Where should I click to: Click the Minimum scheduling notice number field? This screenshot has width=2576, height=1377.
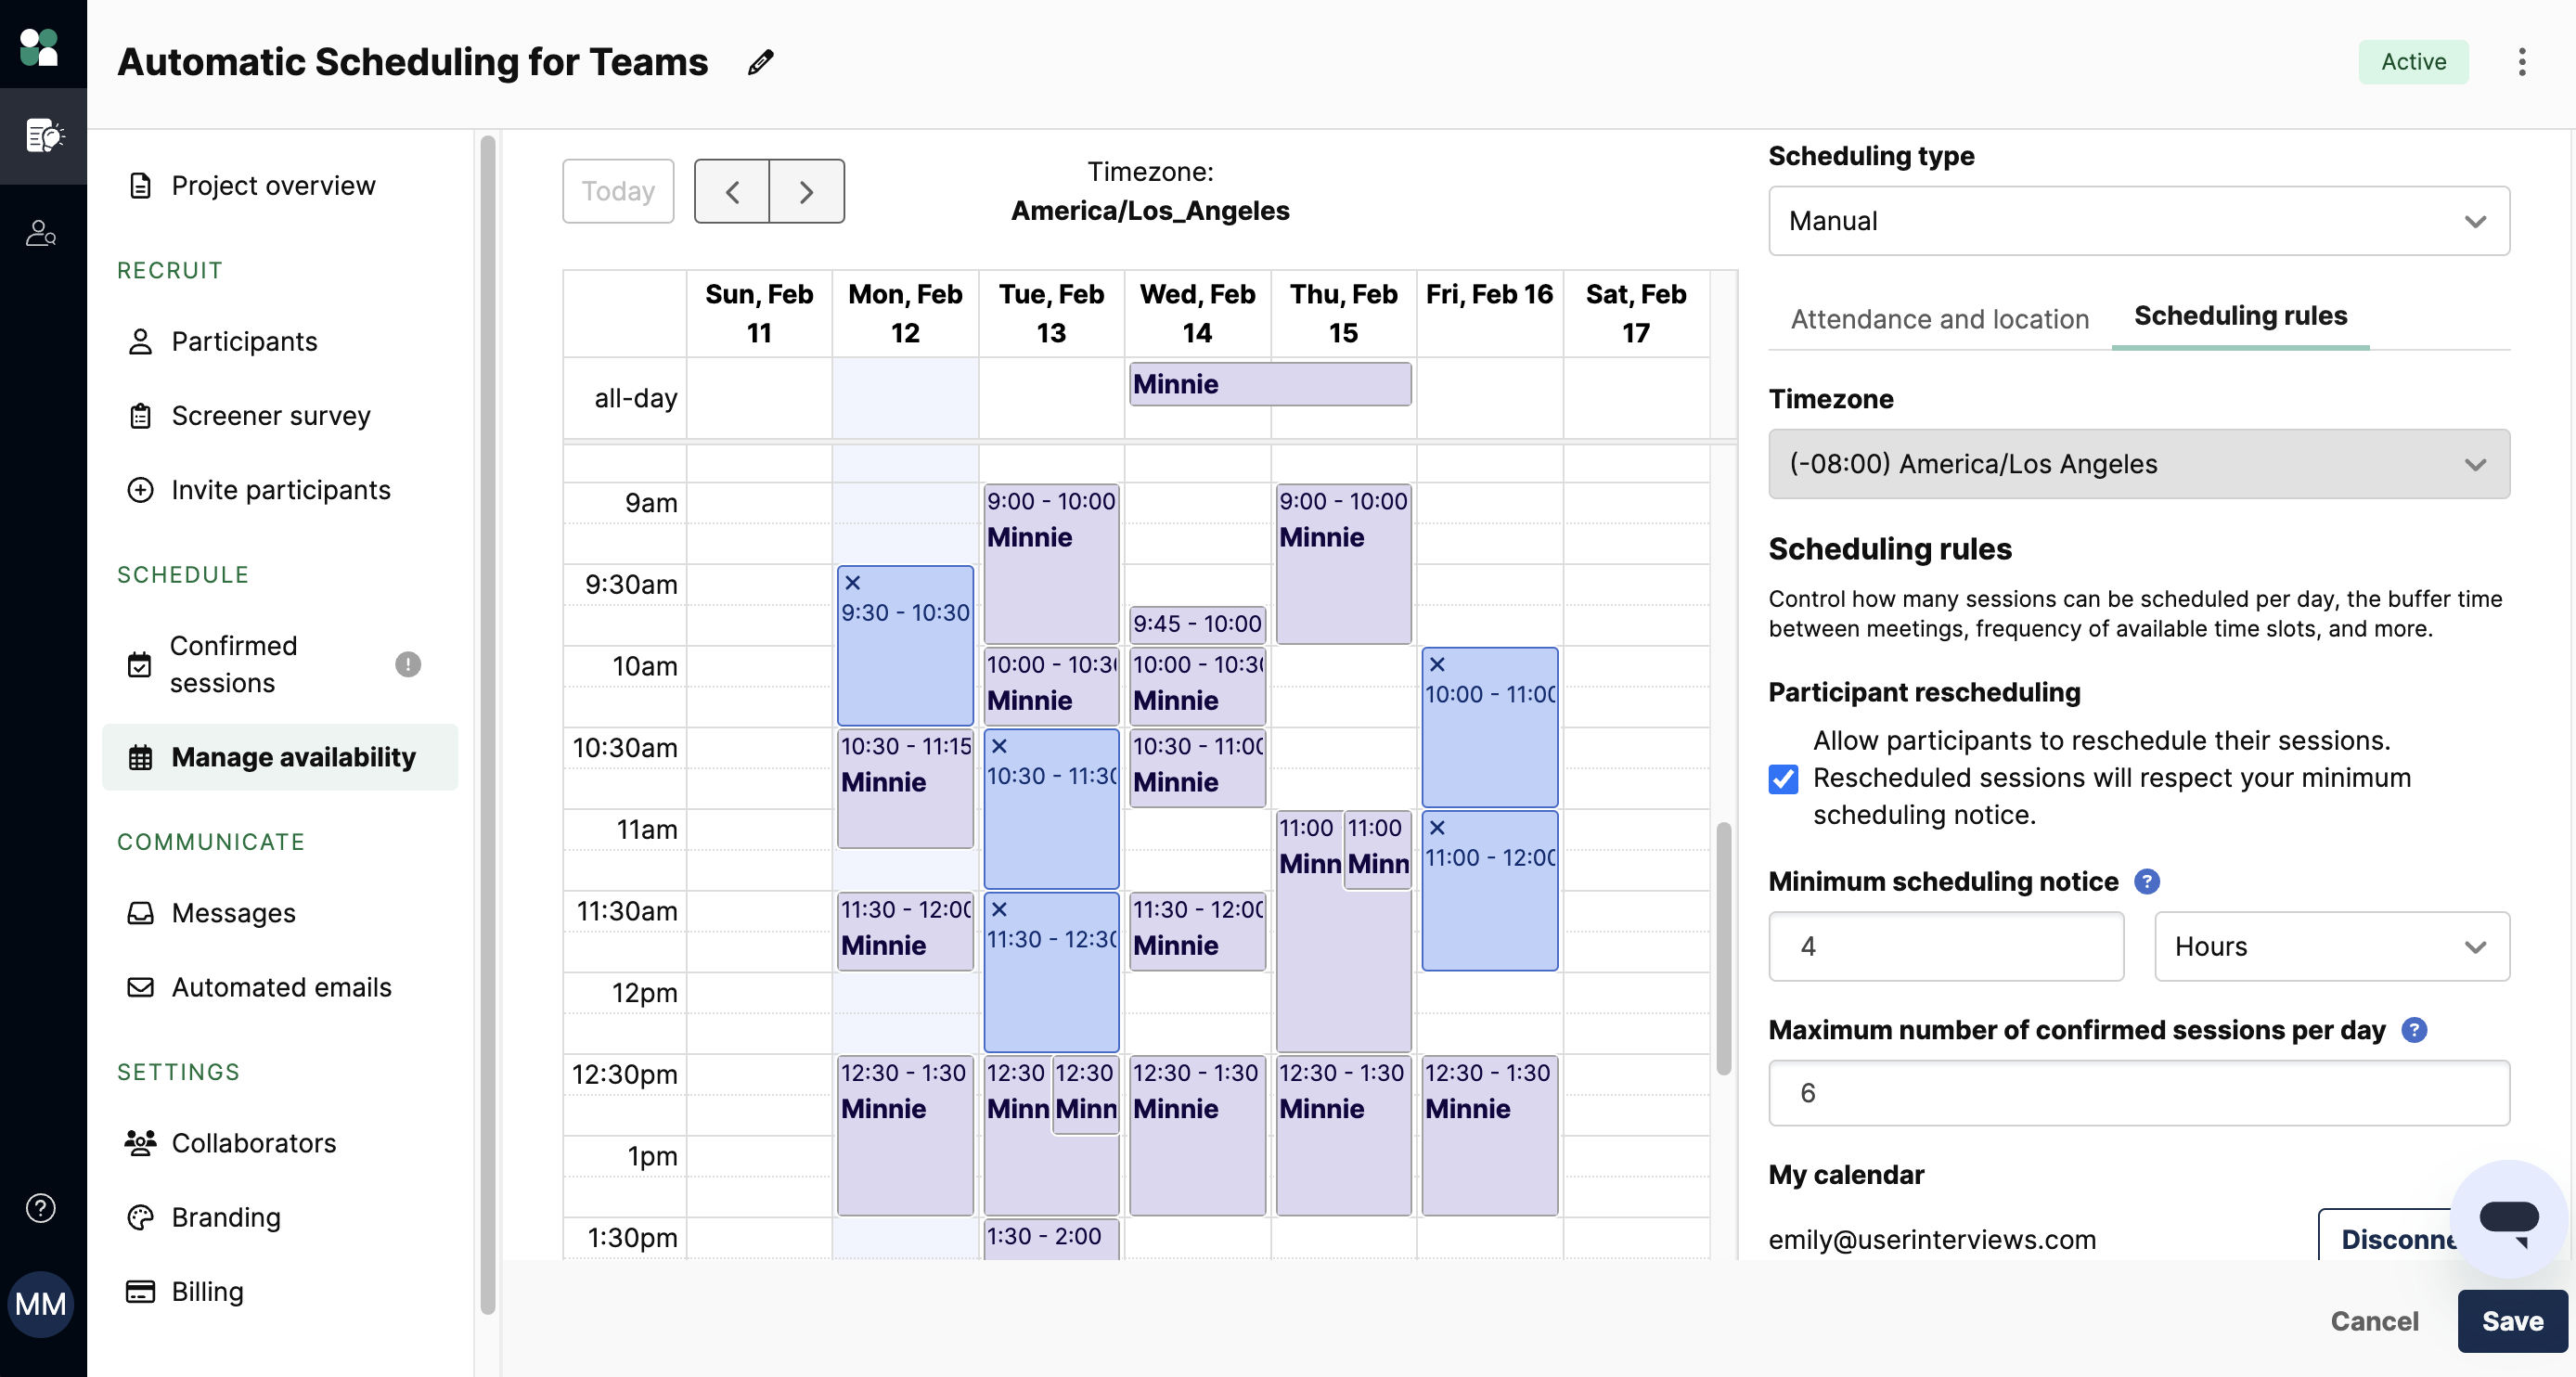click(1945, 946)
